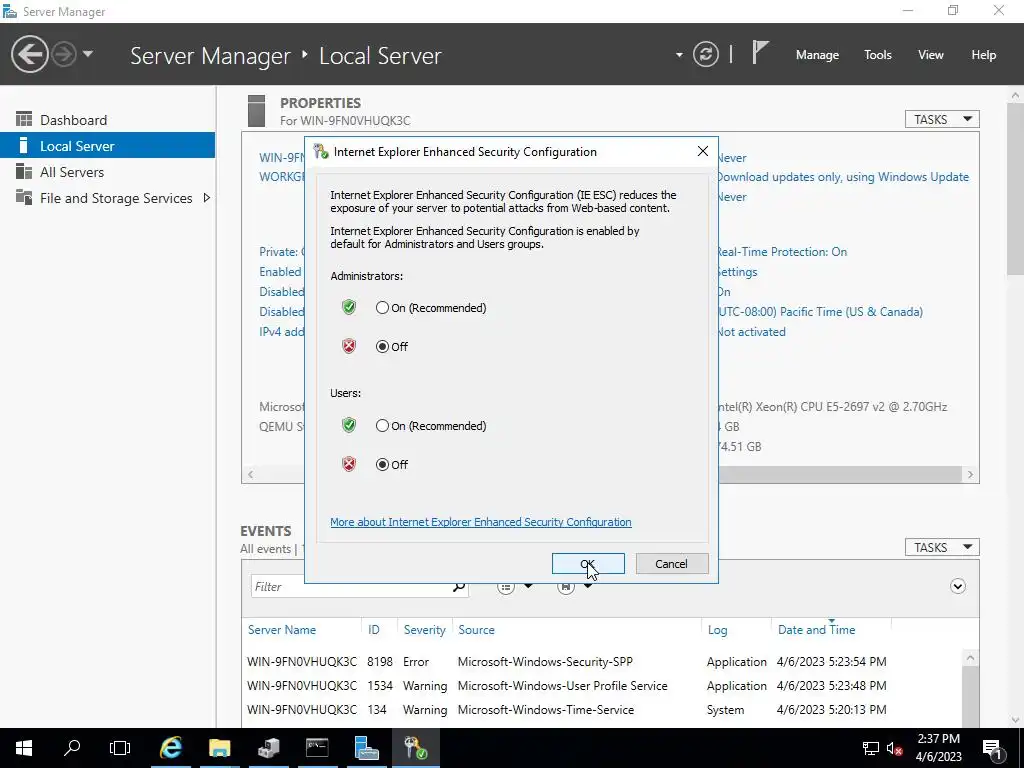Open the dropdown arrow left of refresh
The image size is (1024, 768).
(x=679, y=55)
